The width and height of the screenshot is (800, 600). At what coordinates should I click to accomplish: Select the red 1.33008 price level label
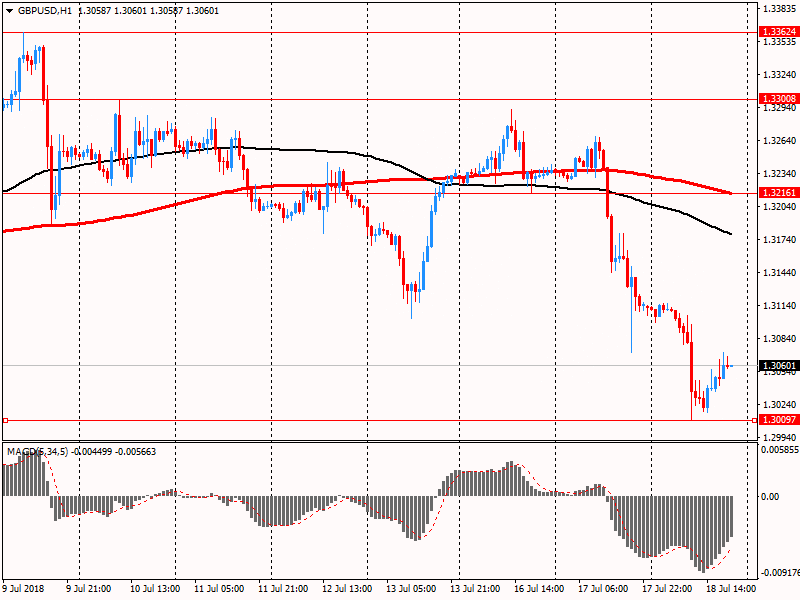779,99
